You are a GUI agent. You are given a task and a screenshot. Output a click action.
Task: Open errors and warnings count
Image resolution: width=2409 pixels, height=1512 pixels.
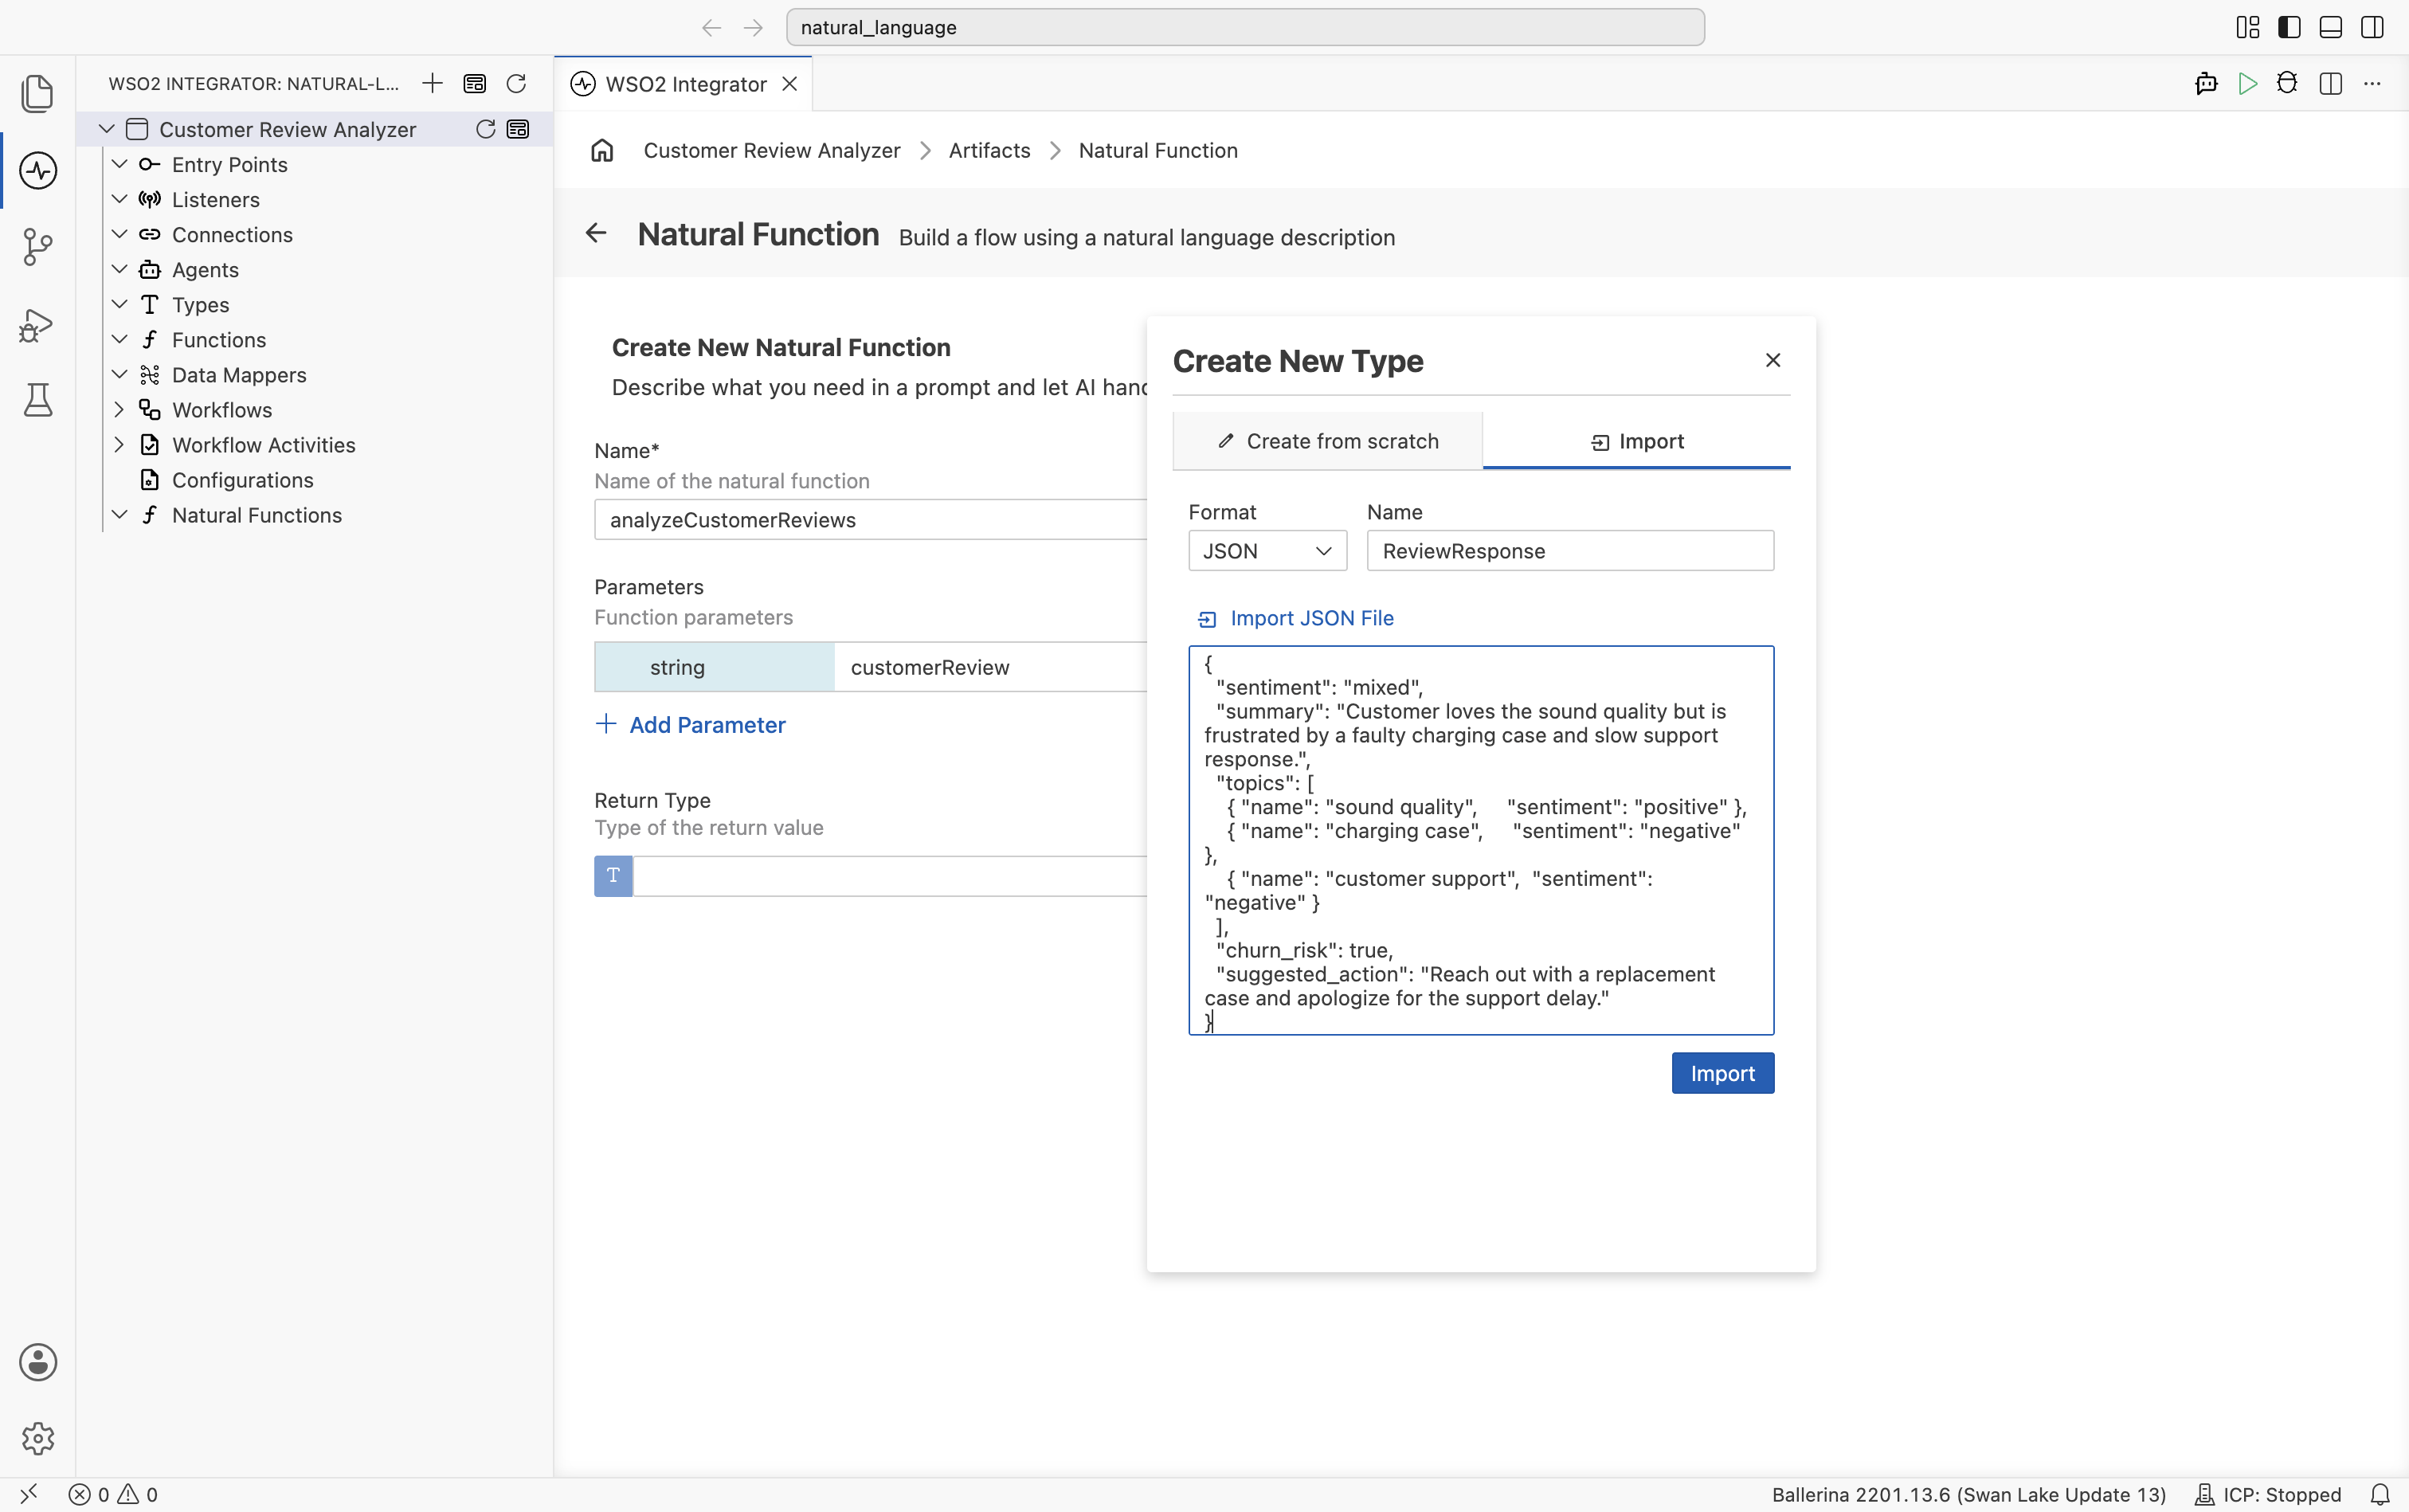(x=113, y=1494)
